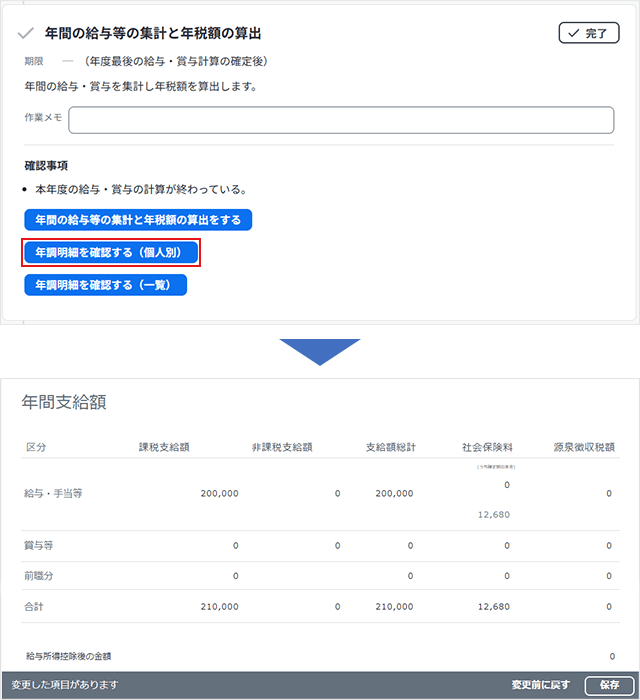Click the 合計 課税支給額 value 210,000
640x700 pixels.
[x=218, y=607]
